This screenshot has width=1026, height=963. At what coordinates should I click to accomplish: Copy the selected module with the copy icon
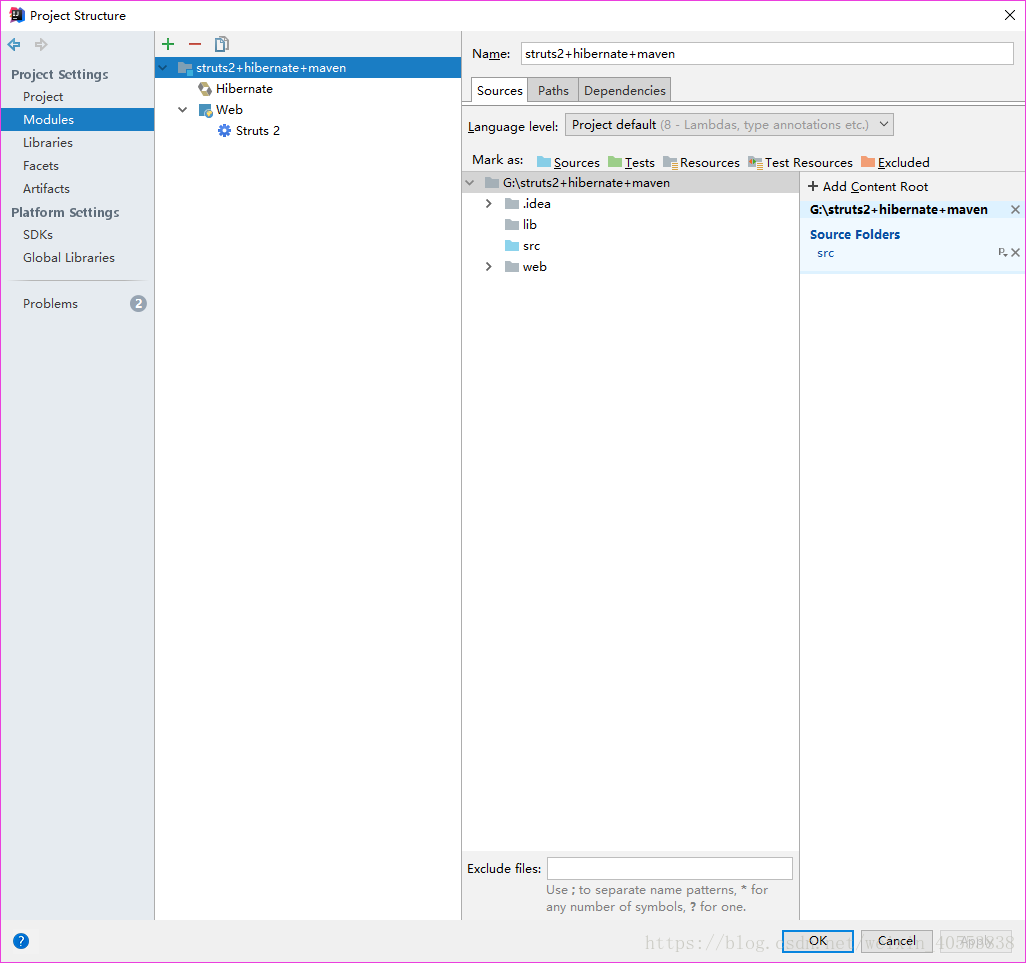tap(222, 44)
